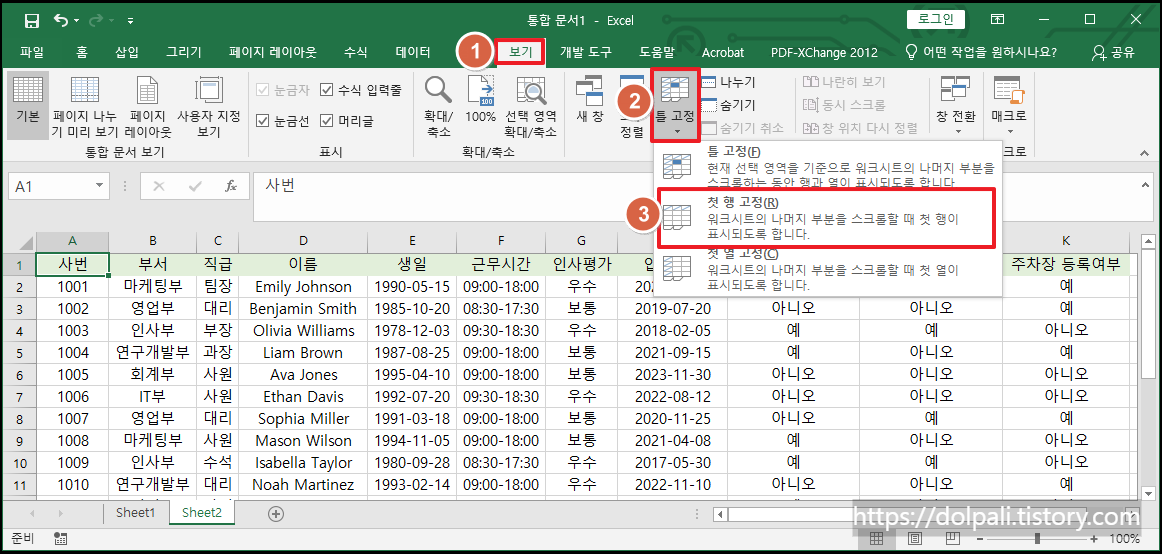Switch to 홈 ribbon tab

(x=82, y=52)
